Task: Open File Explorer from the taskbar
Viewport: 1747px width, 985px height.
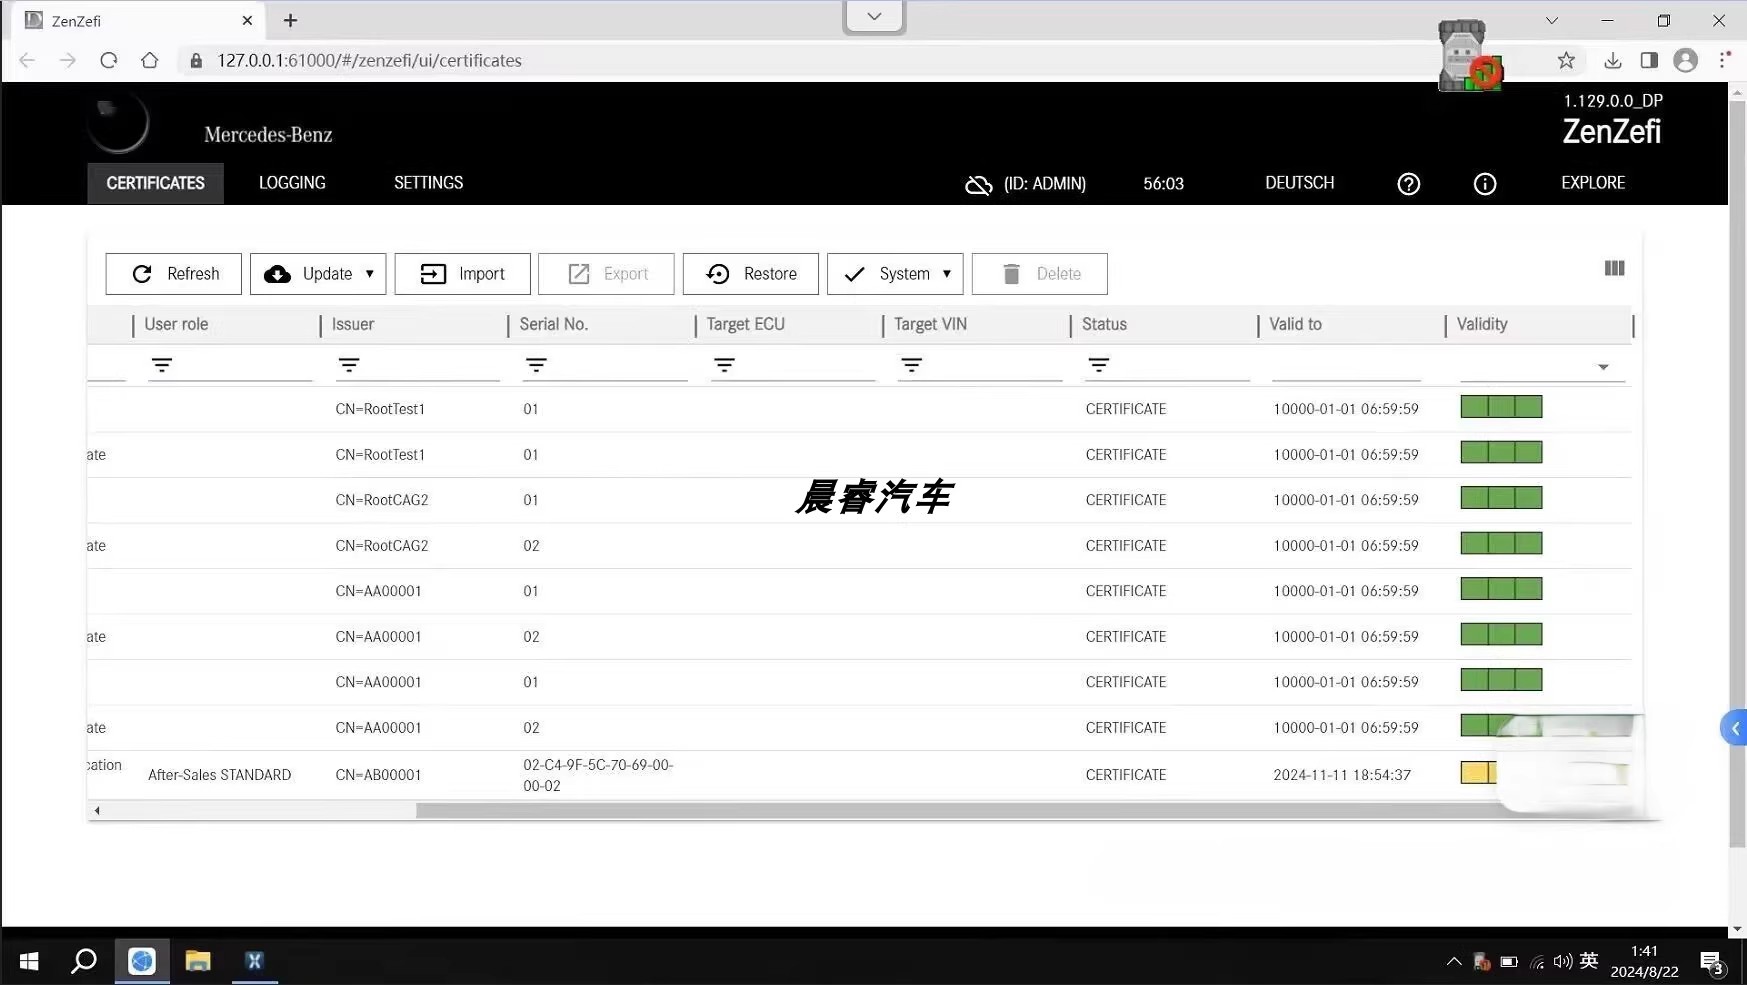Action: [198, 961]
